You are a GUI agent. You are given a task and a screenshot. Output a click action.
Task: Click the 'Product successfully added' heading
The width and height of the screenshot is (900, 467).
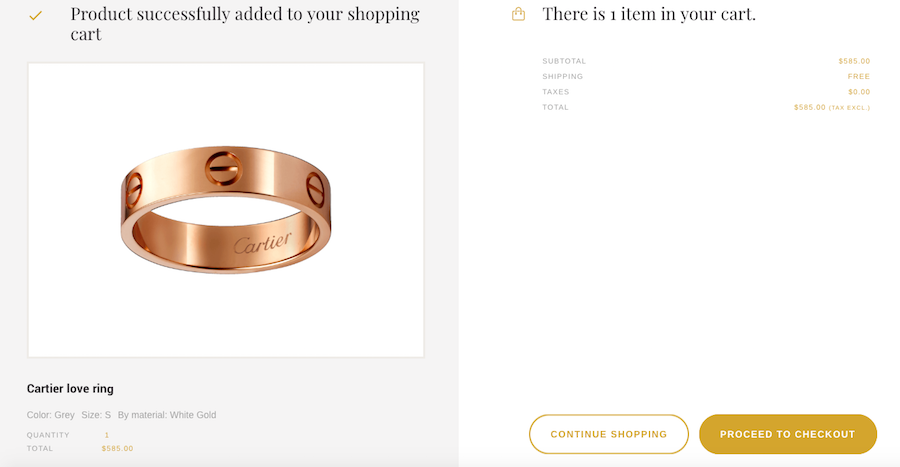click(x=245, y=24)
